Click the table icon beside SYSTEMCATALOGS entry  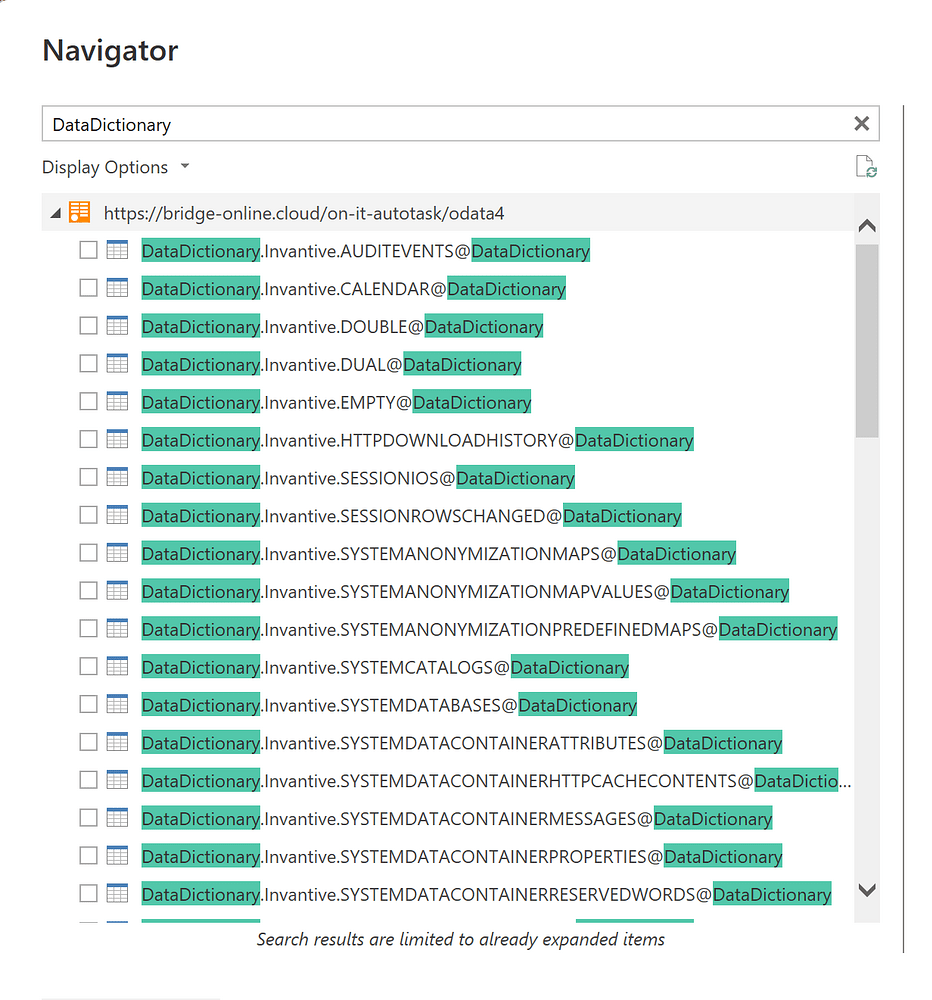click(117, 667)
